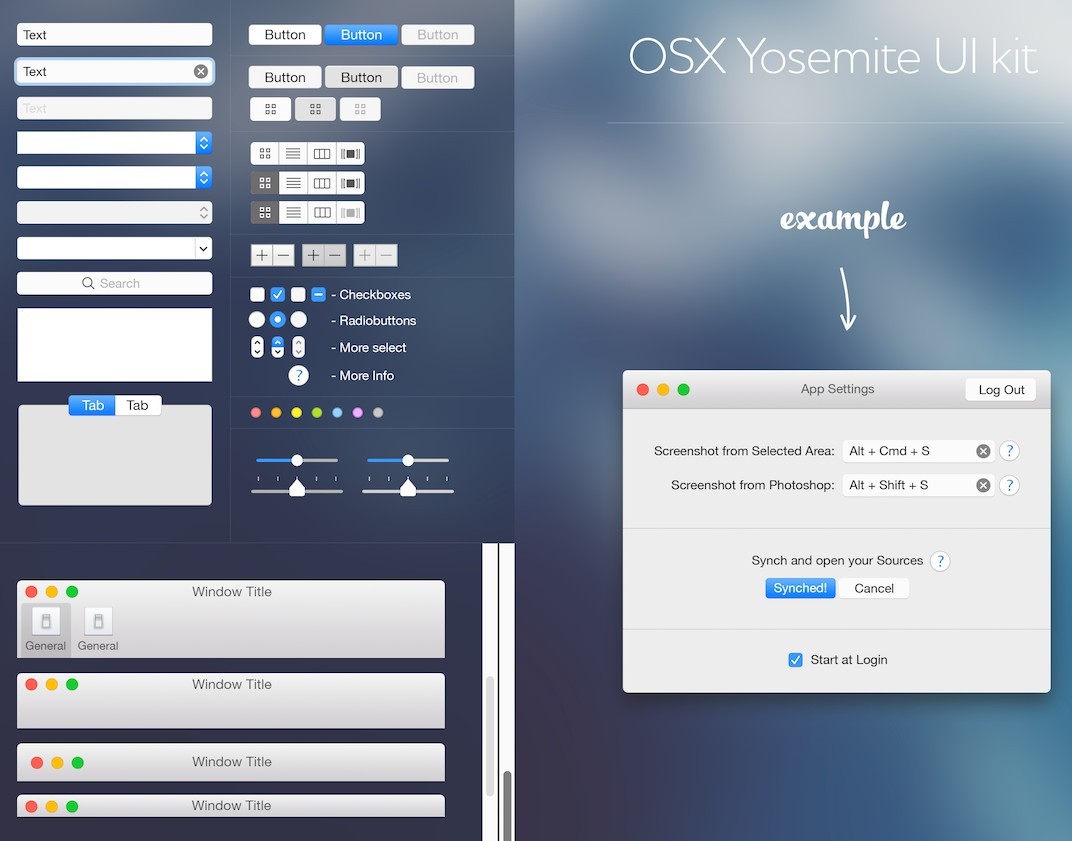Screen dimensions: 1072x841
Task: Switch to the blue selected Tab
Action: click(x=92, y=405)
